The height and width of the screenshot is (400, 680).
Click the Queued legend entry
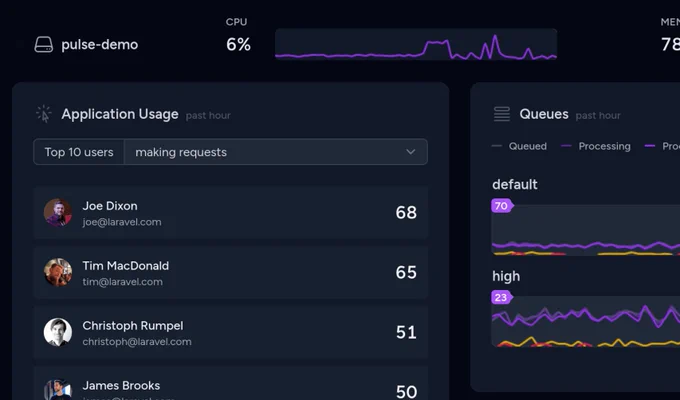[519, 146]
